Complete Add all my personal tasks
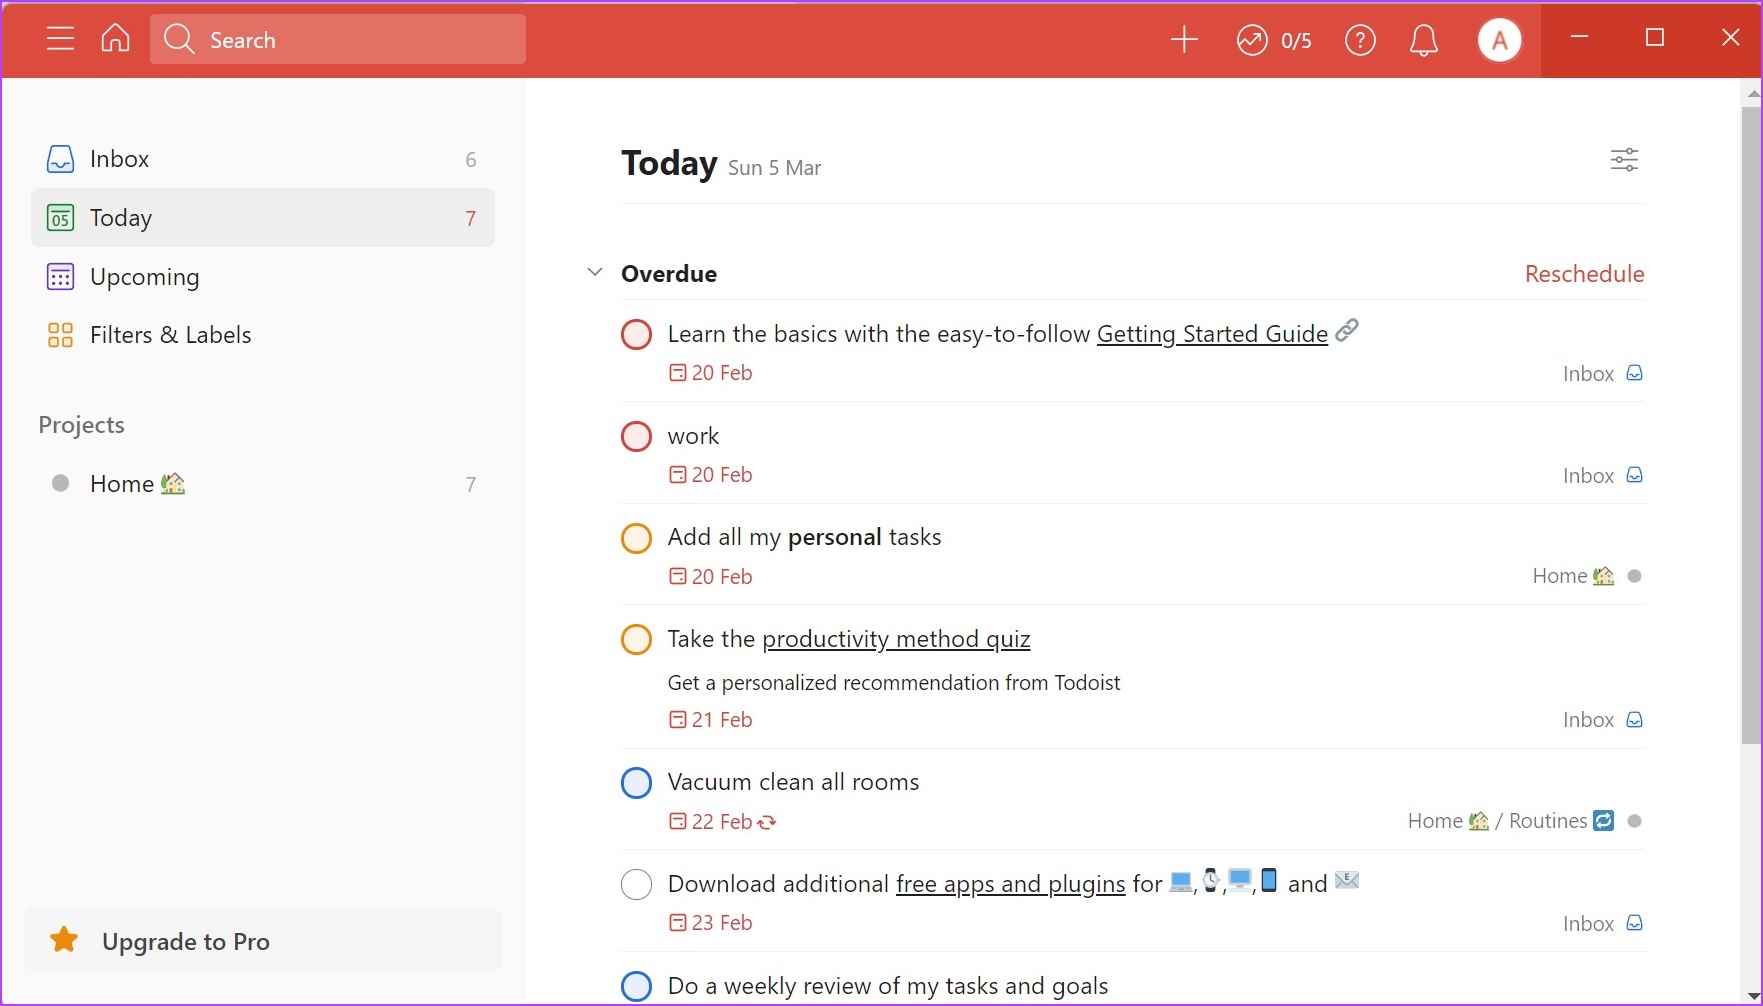The image size is (1763, 1006). [636, 538]
